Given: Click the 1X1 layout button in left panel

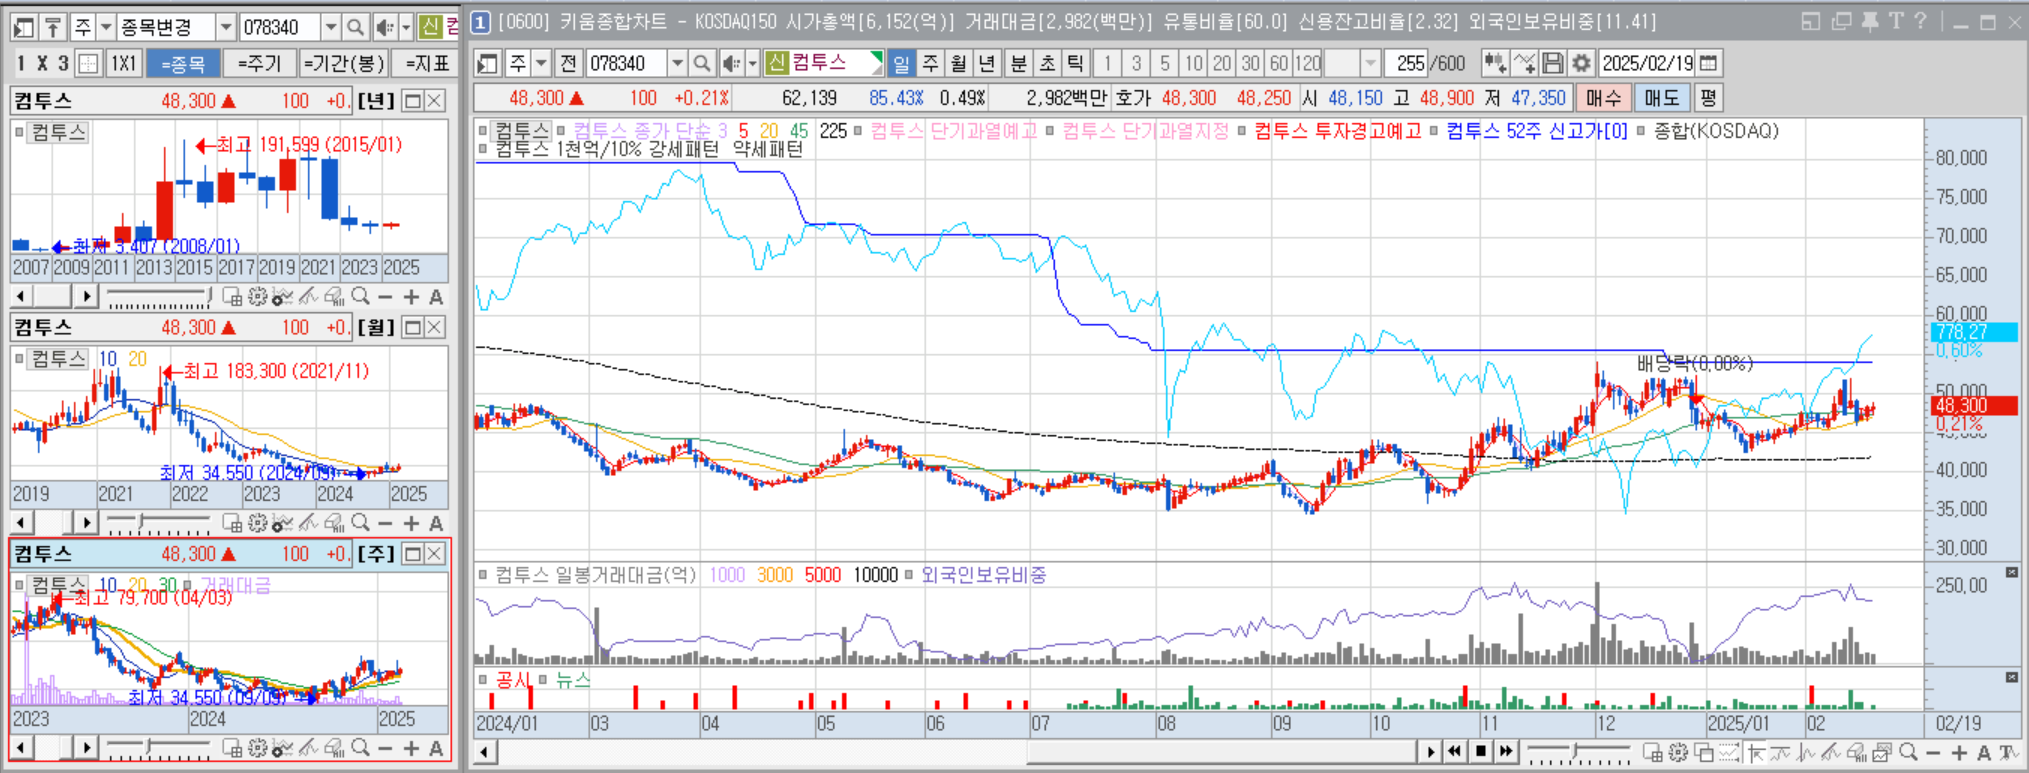Looking at the screenshot, I should click(122, 63).
